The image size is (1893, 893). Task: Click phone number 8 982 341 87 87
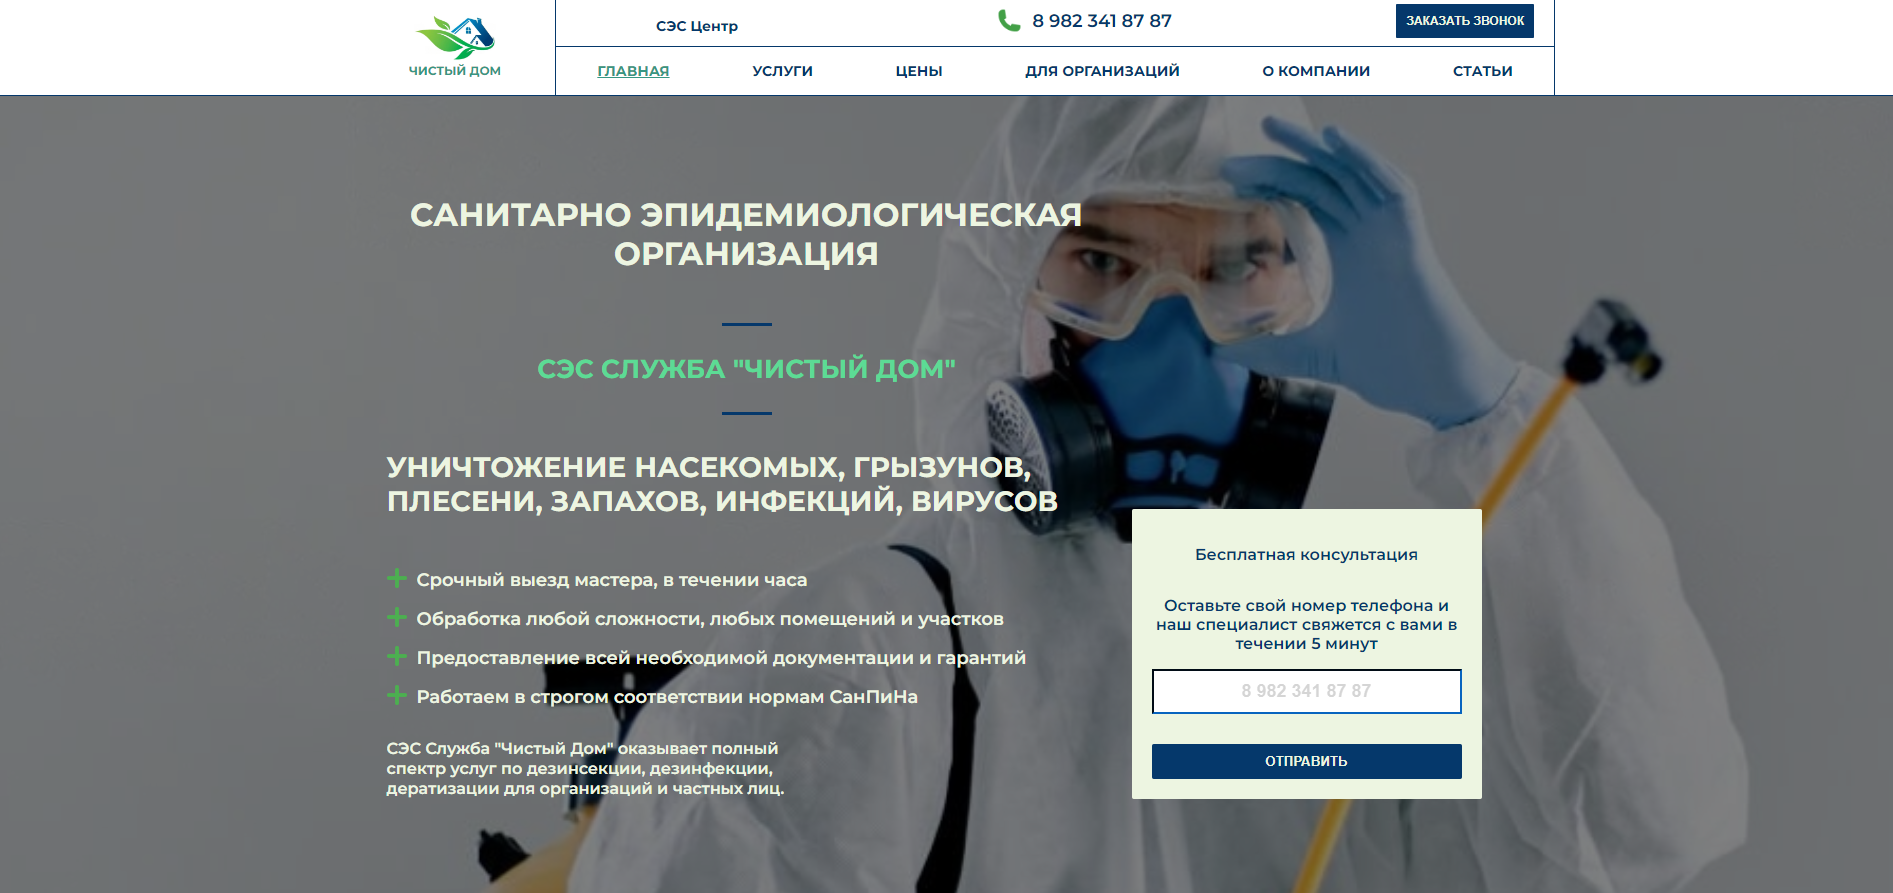coord(1102,21)
